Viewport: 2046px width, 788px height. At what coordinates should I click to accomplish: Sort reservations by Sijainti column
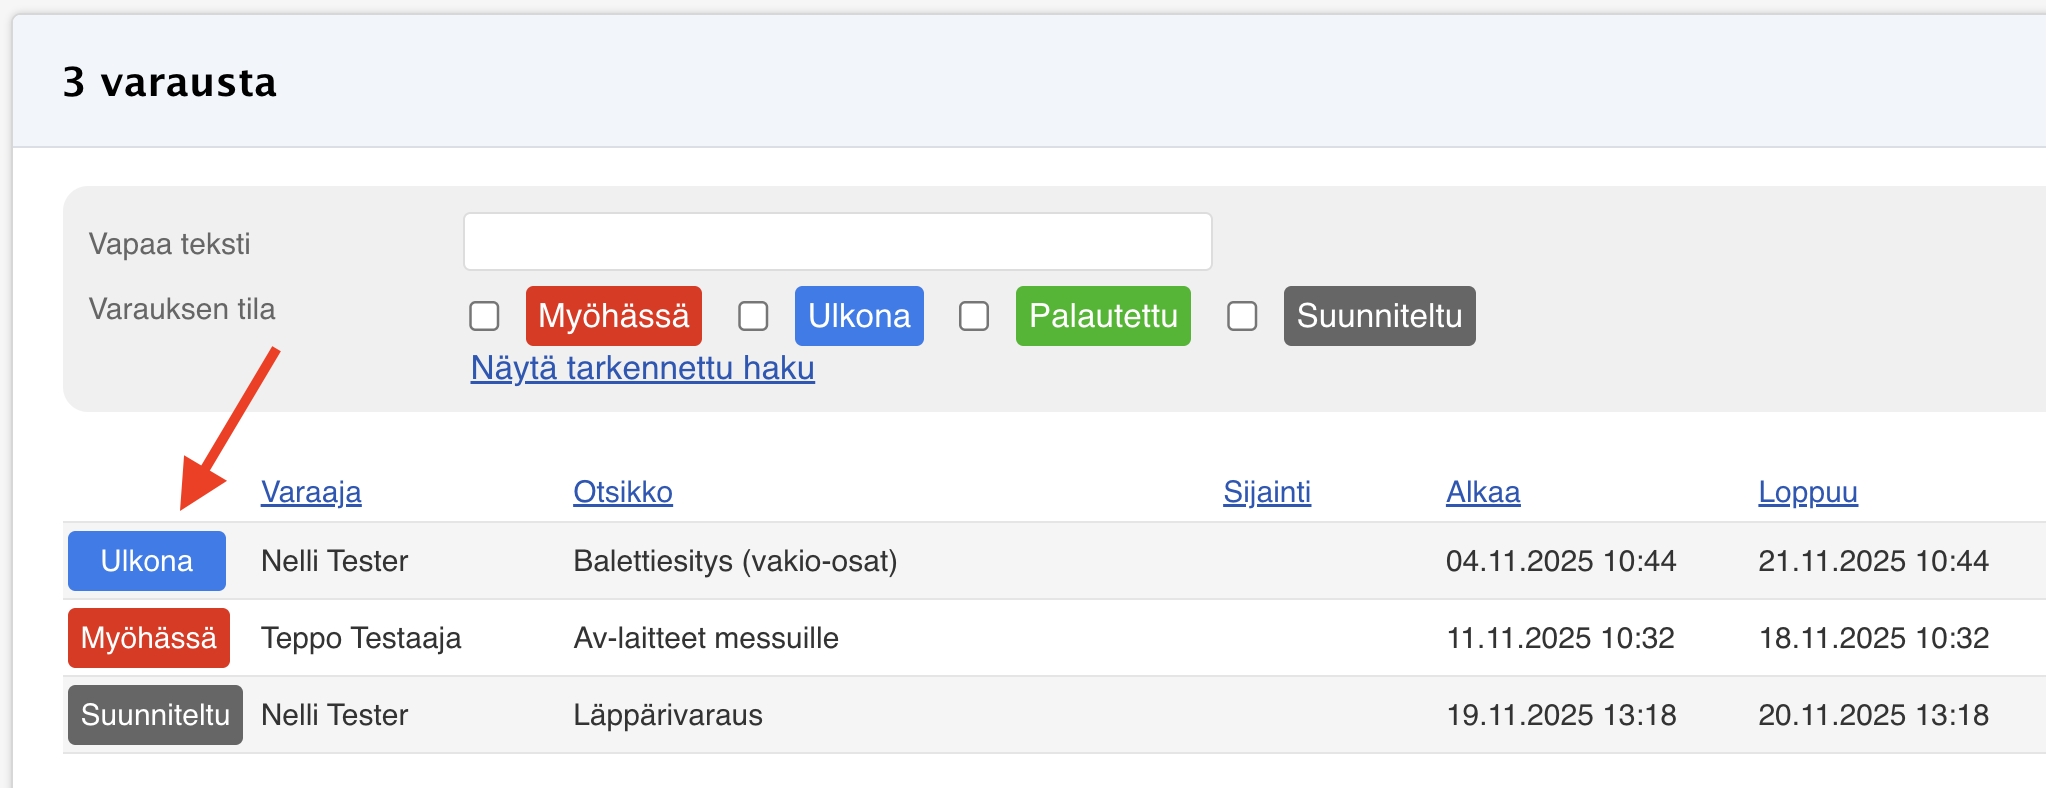[x=1266, y=492]
